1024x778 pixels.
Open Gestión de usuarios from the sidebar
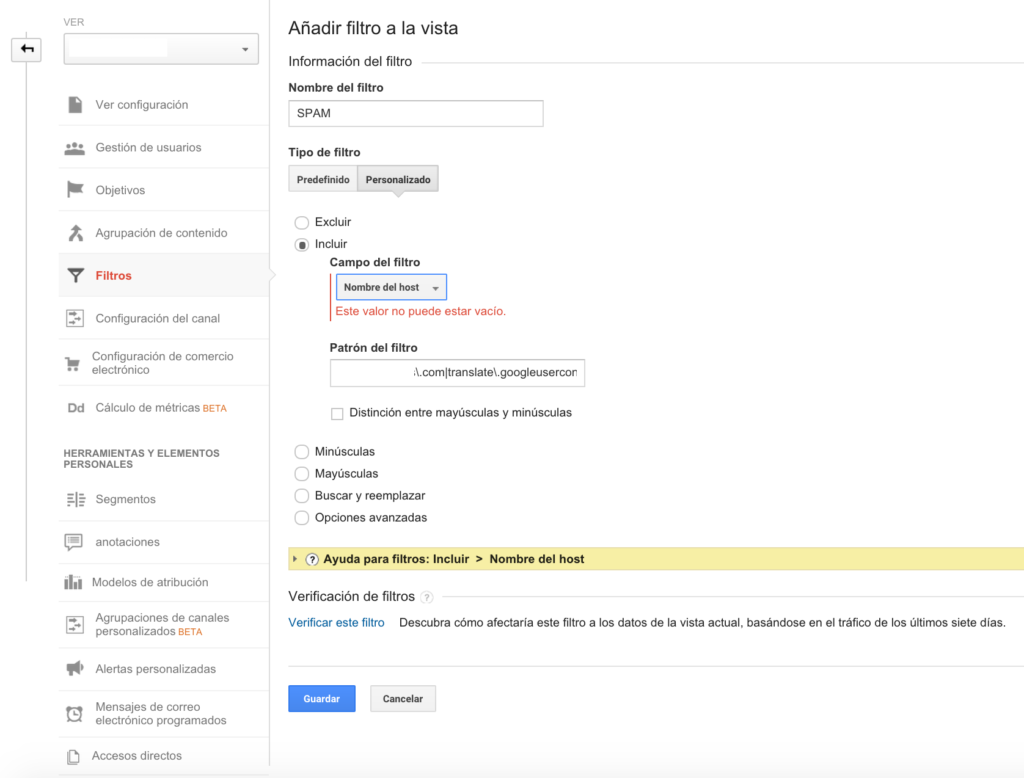click(x=74, y=147)
